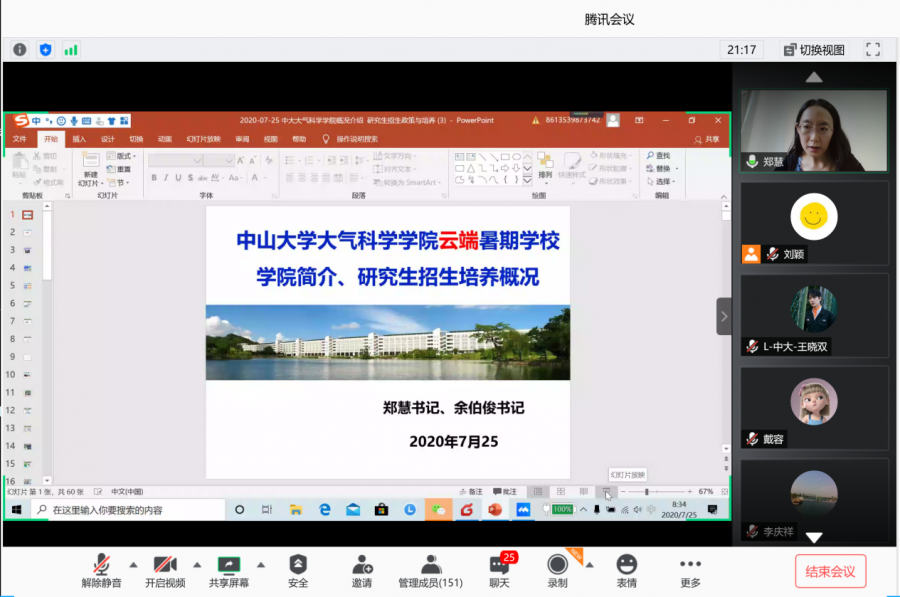Turn on the camera with 开启视频
This screenshot has height=597, width=900.
(165, 571)
